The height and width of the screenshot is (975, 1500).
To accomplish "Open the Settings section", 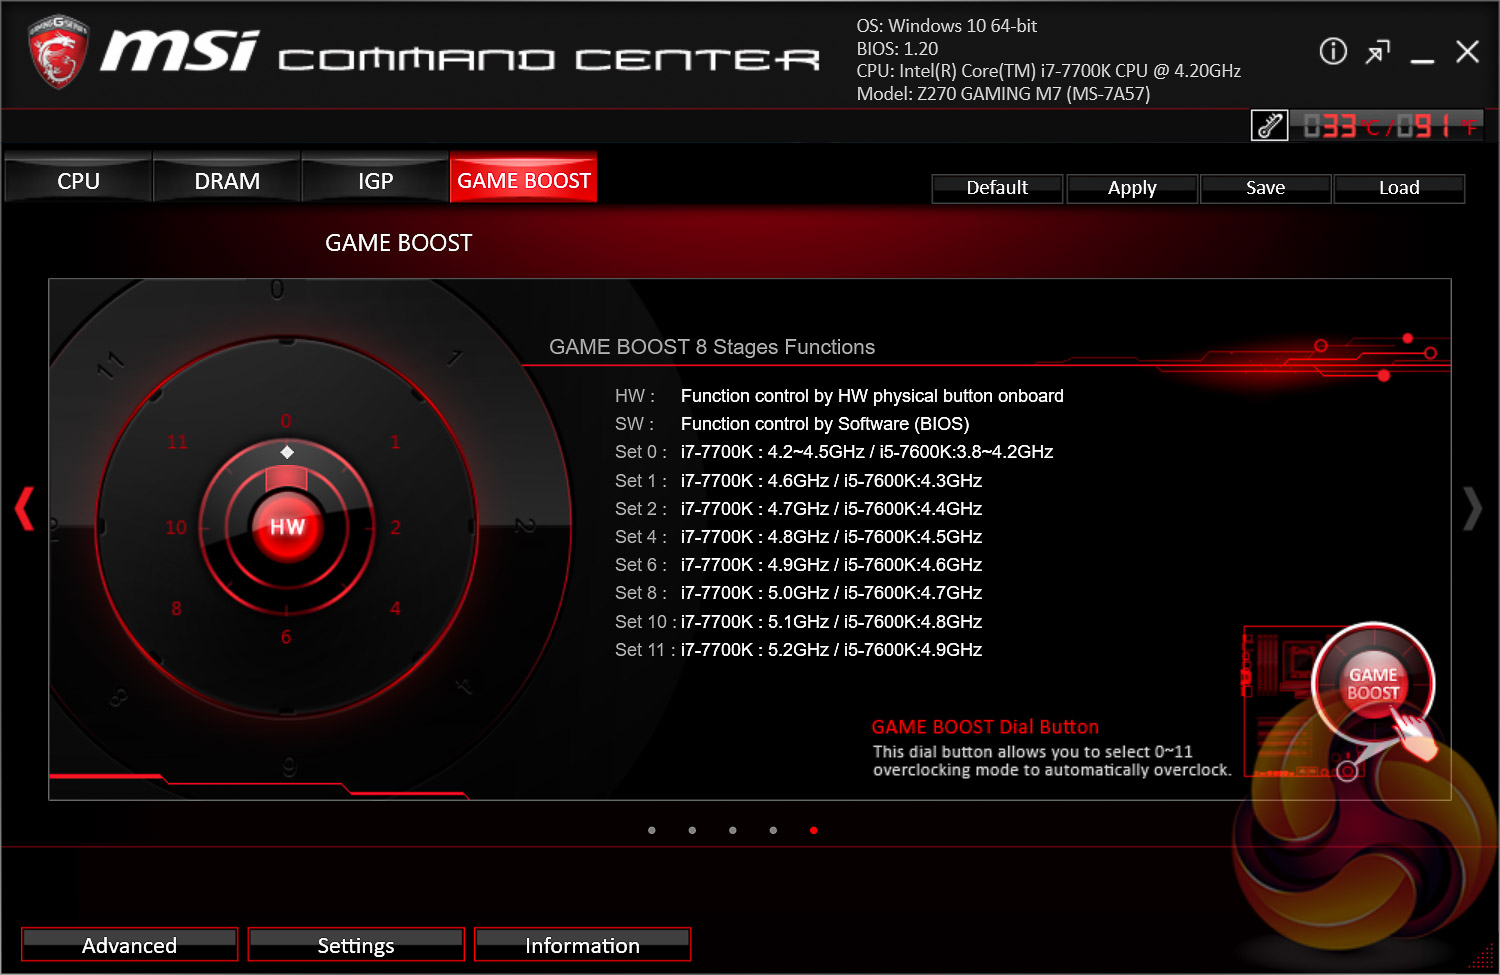I will [356, 944].
